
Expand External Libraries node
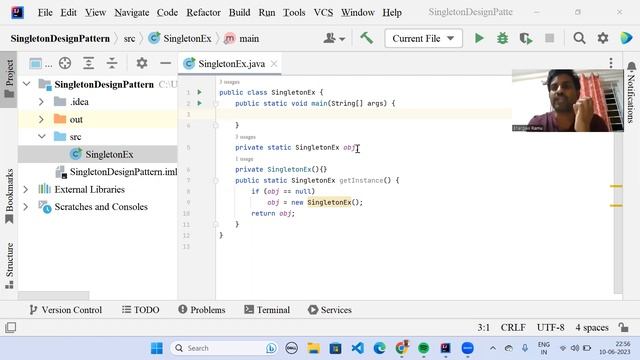pyautogui.click(x=26, y=189)
